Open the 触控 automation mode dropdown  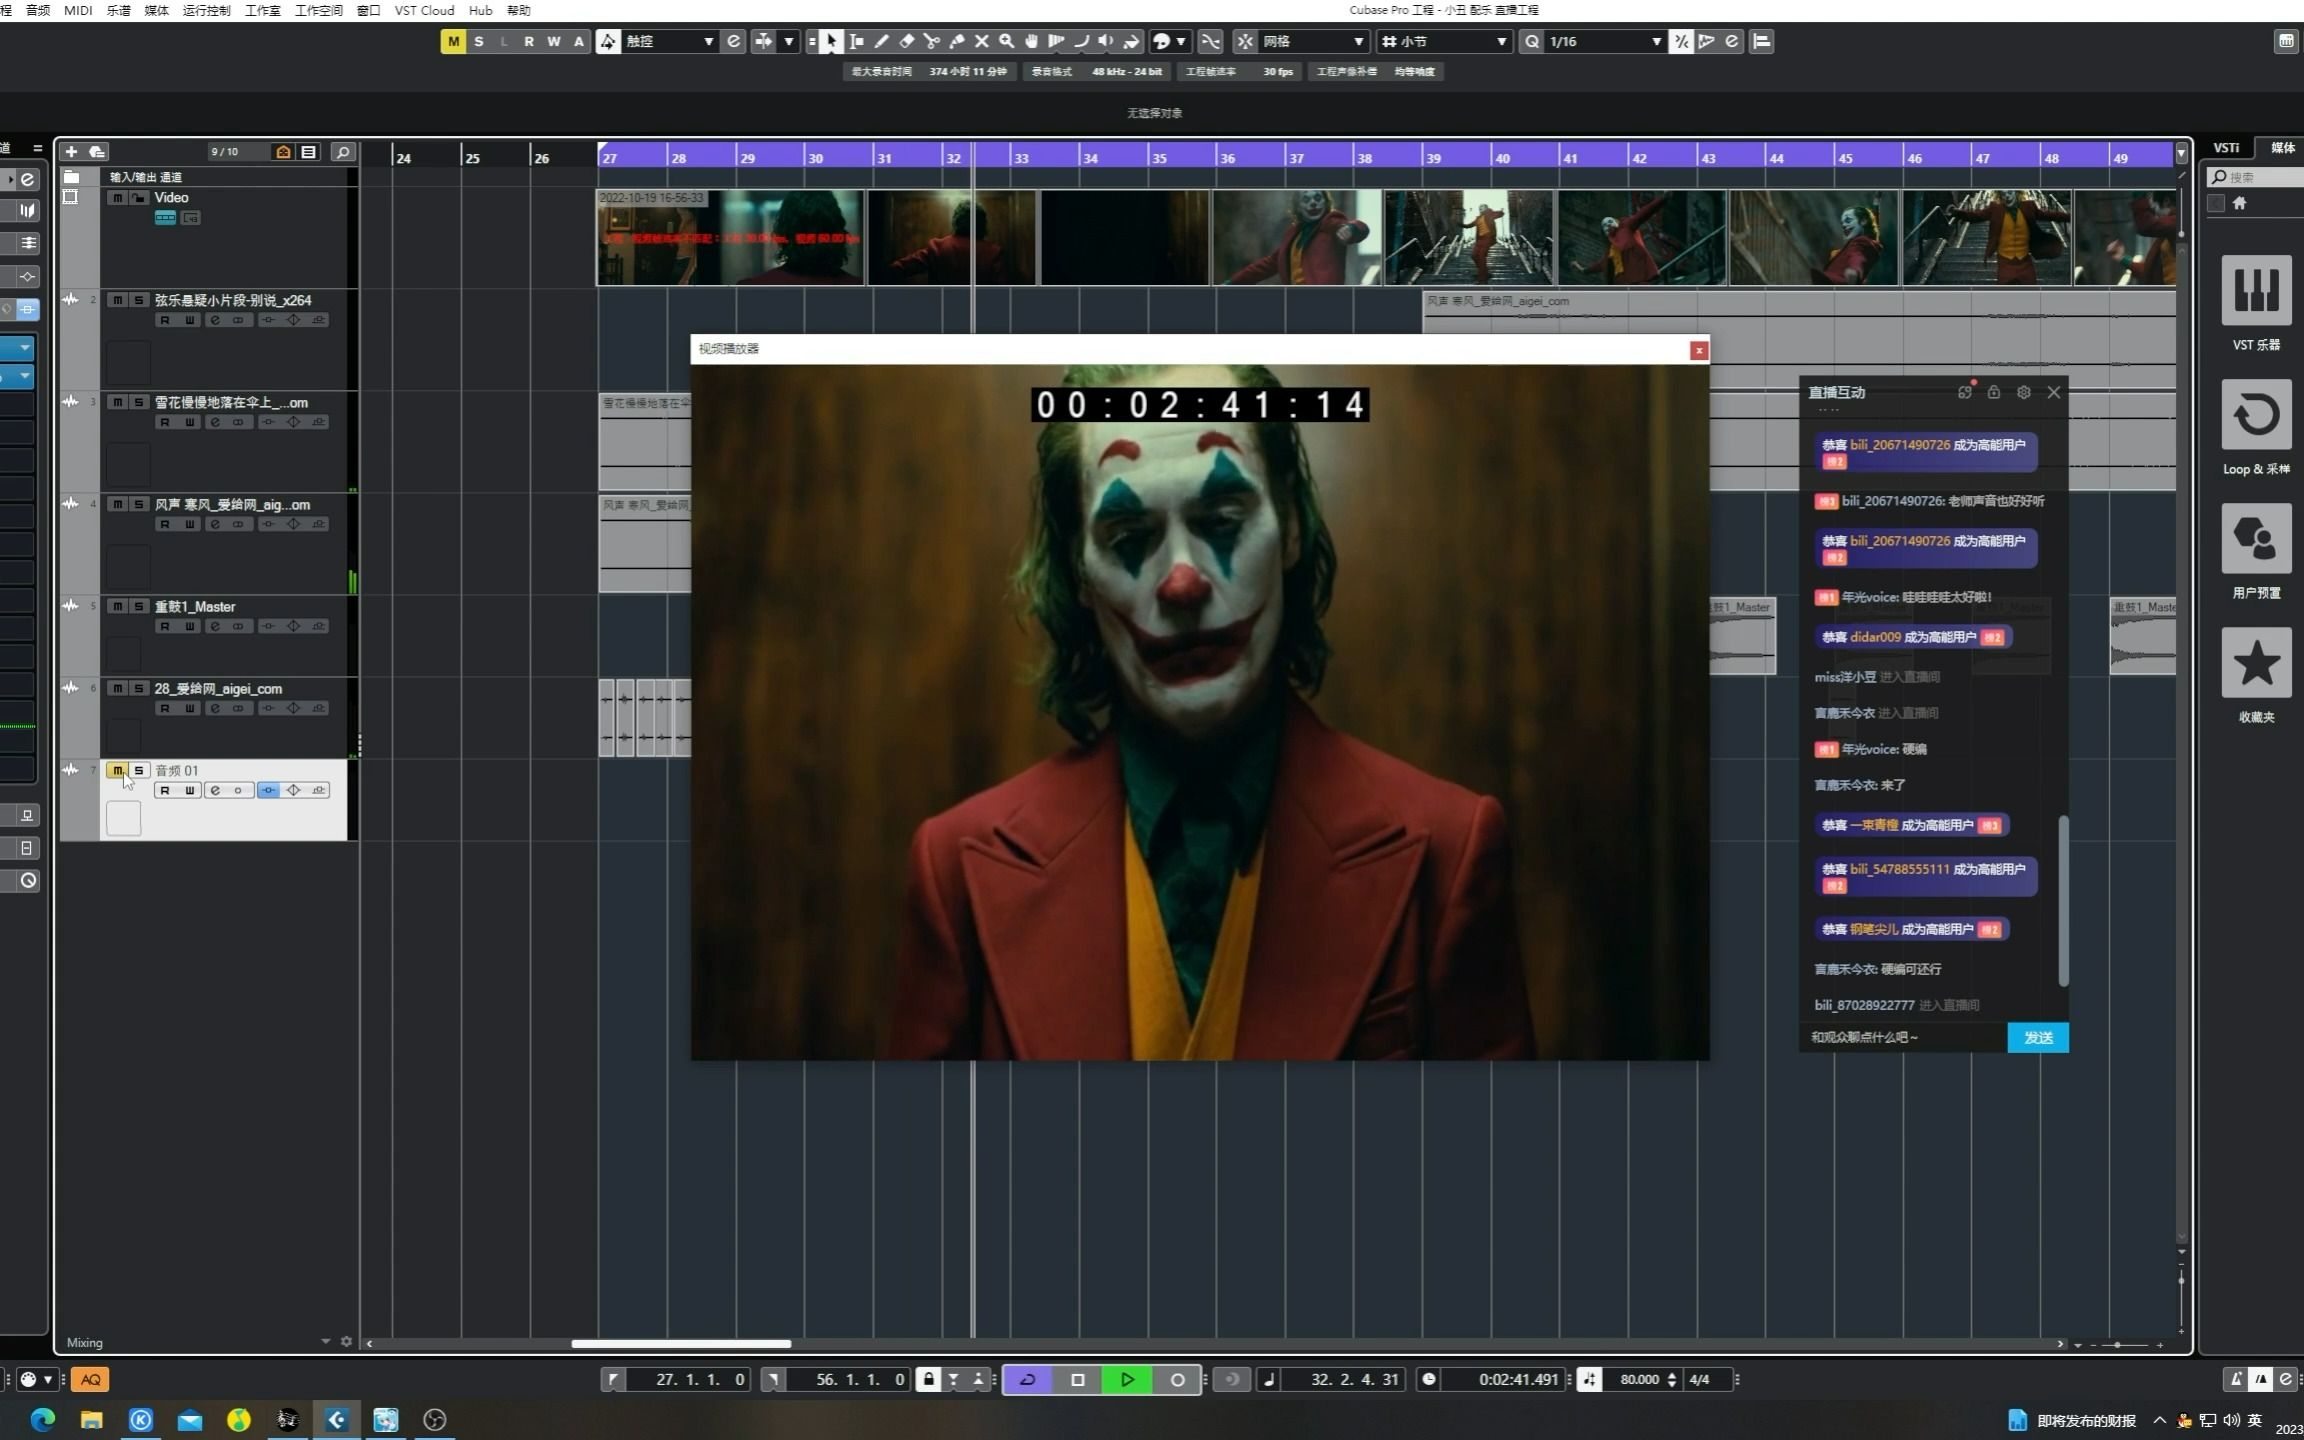[670, 41]
